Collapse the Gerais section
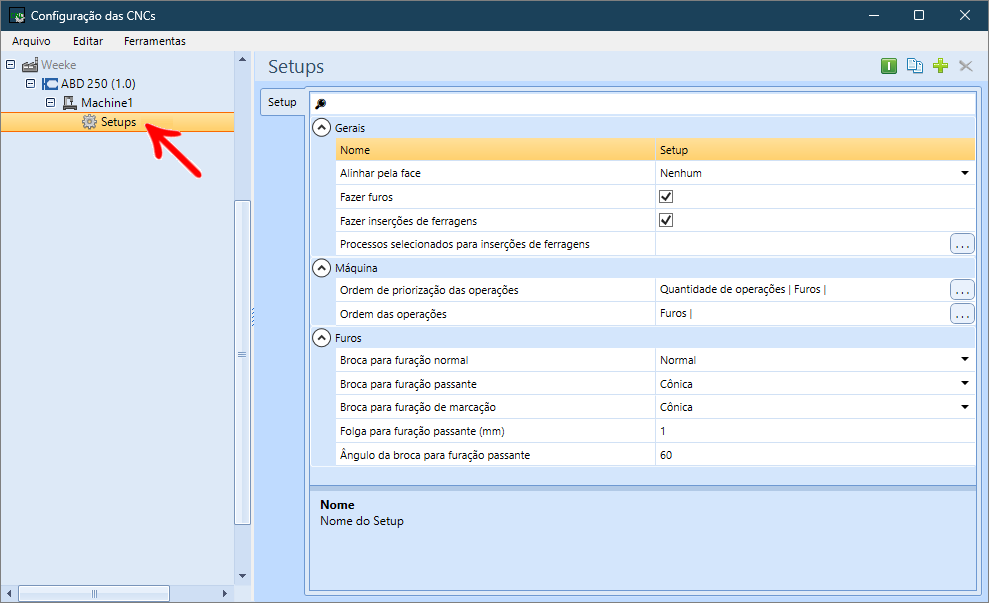 321,127
